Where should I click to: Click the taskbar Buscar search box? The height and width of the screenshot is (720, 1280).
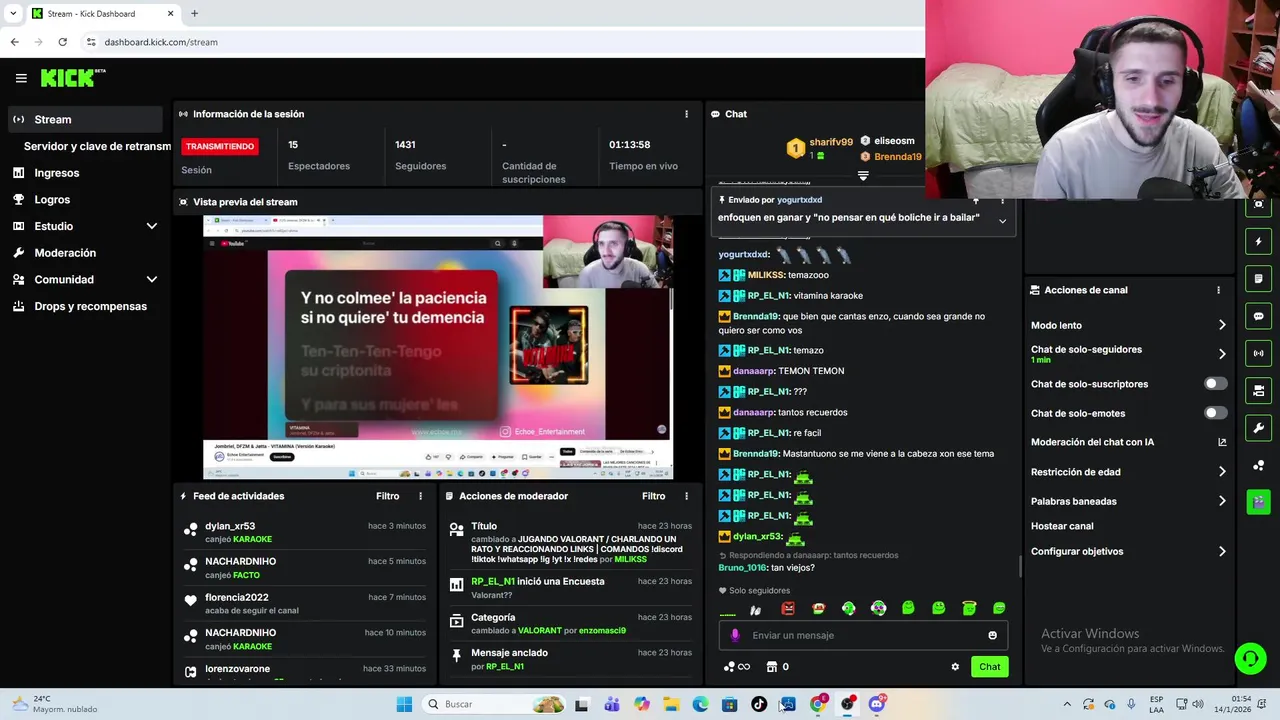[494, 704]
